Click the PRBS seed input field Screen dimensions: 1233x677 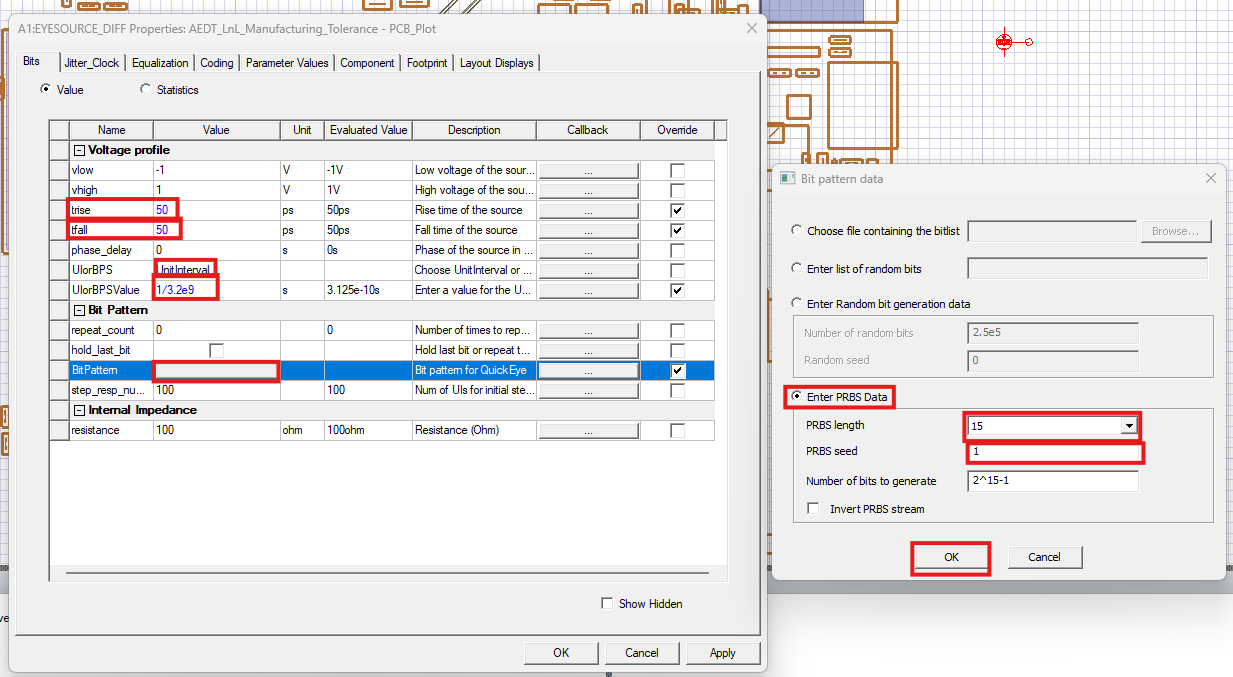pyautogui.click(x=1054, y=453)
